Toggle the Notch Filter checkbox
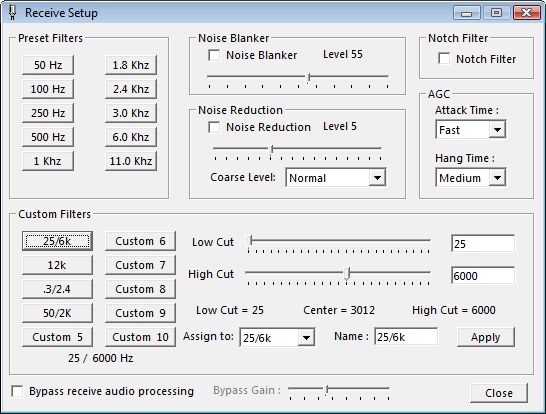 pos(444,58)
